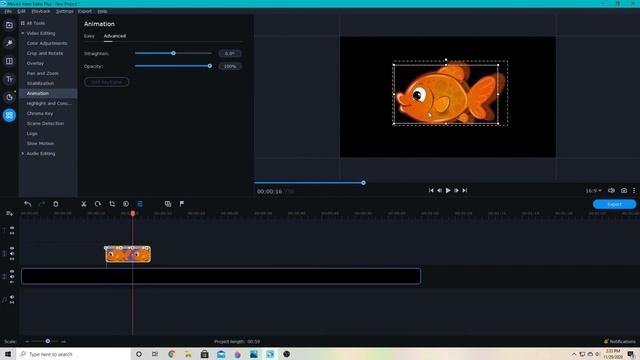Open the Filters magic wand sidebar icon
Viewport: 640px width, 360px height.
[9, 43]
